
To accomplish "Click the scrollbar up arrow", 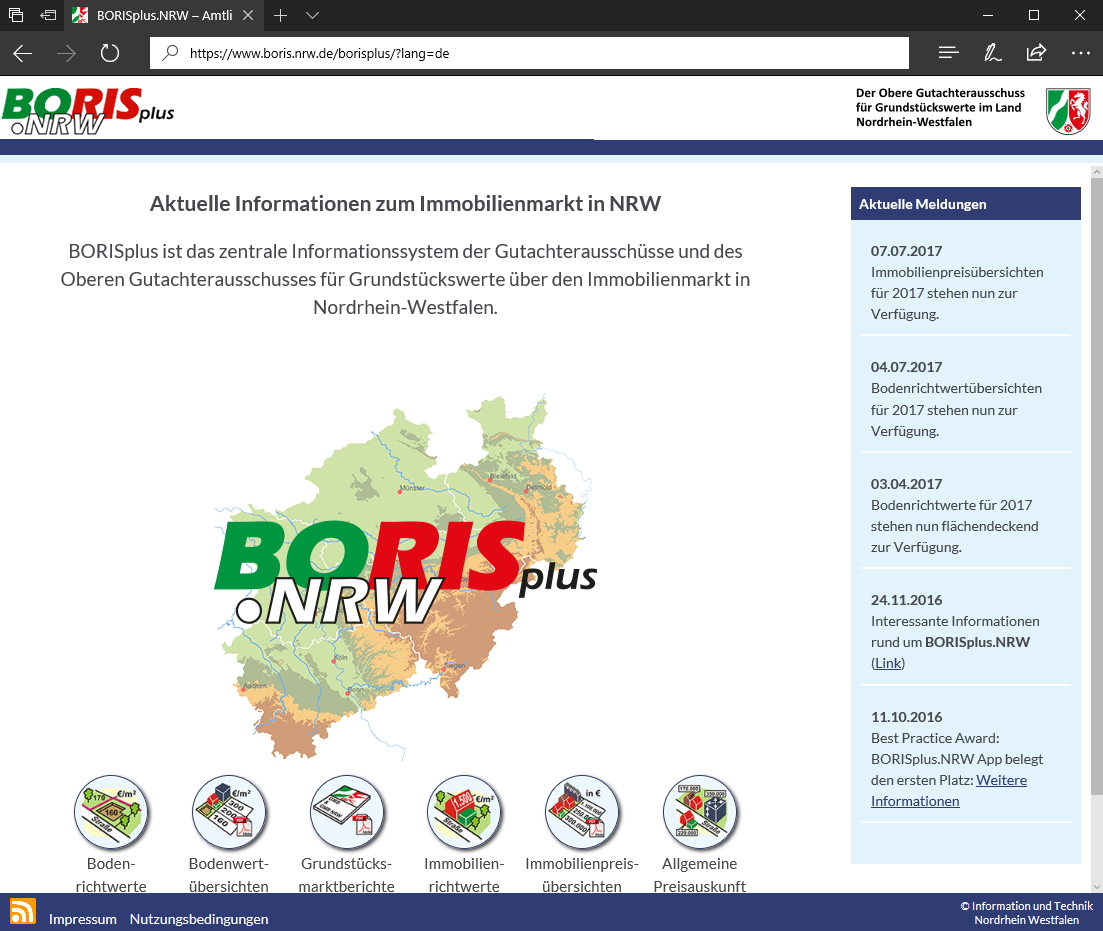I will click(x=1097, y=172).
